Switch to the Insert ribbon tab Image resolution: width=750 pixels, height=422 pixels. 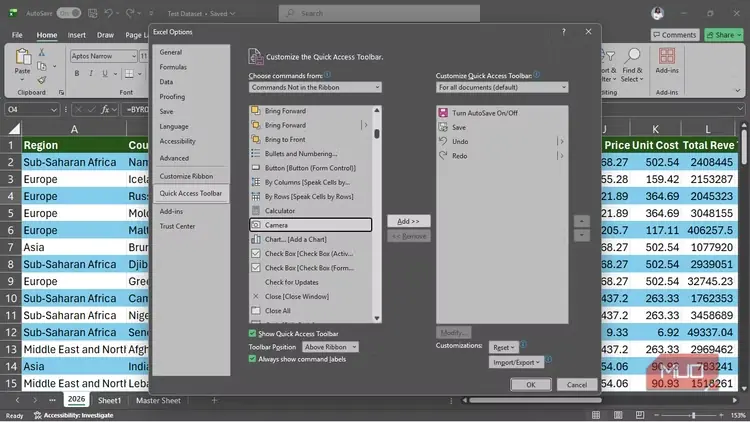pyautogui.click(x=77, y=35)
